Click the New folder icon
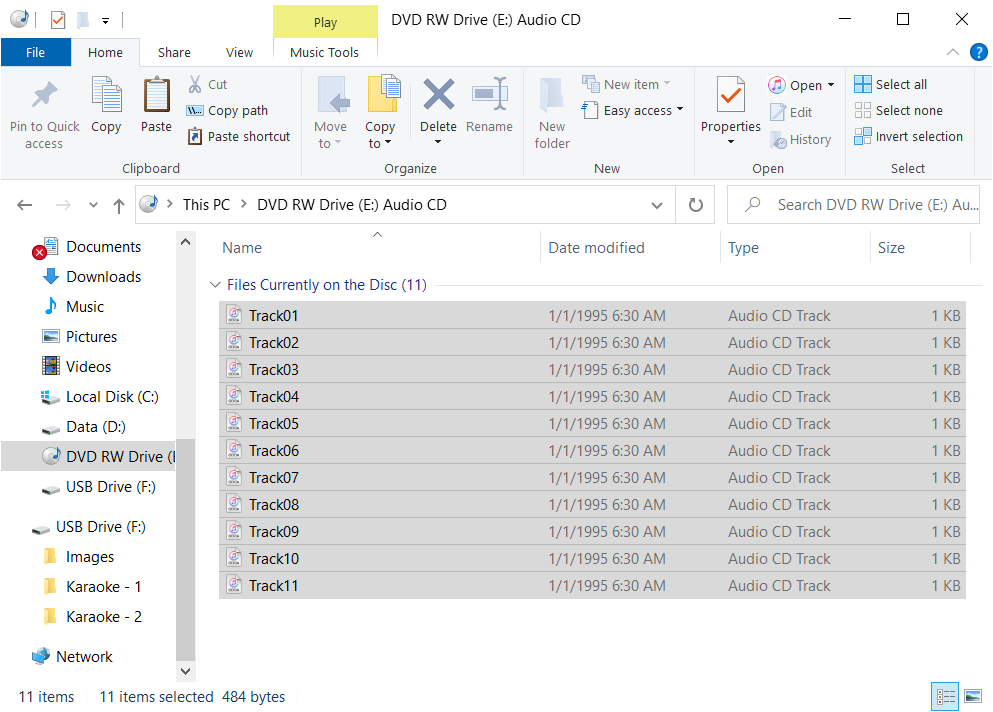Screen dimensions: 993x712 click(x=552, y=96)
